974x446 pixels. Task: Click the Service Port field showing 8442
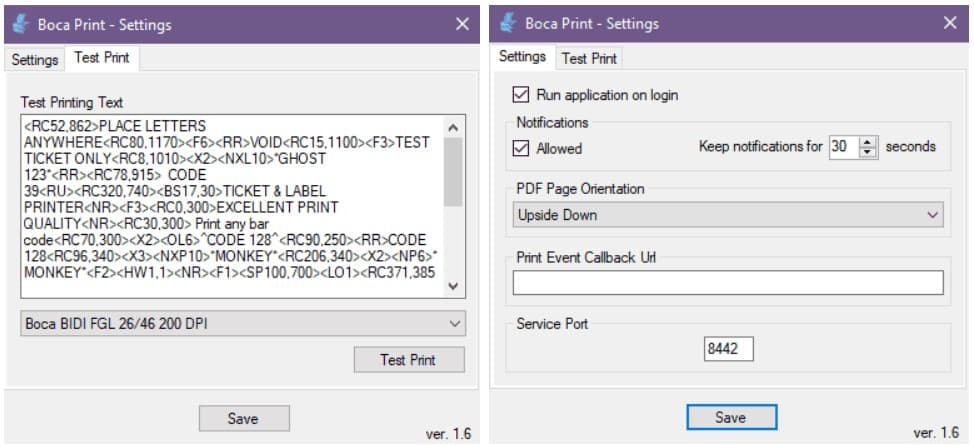pyautogui.click(x=728, y=349)
